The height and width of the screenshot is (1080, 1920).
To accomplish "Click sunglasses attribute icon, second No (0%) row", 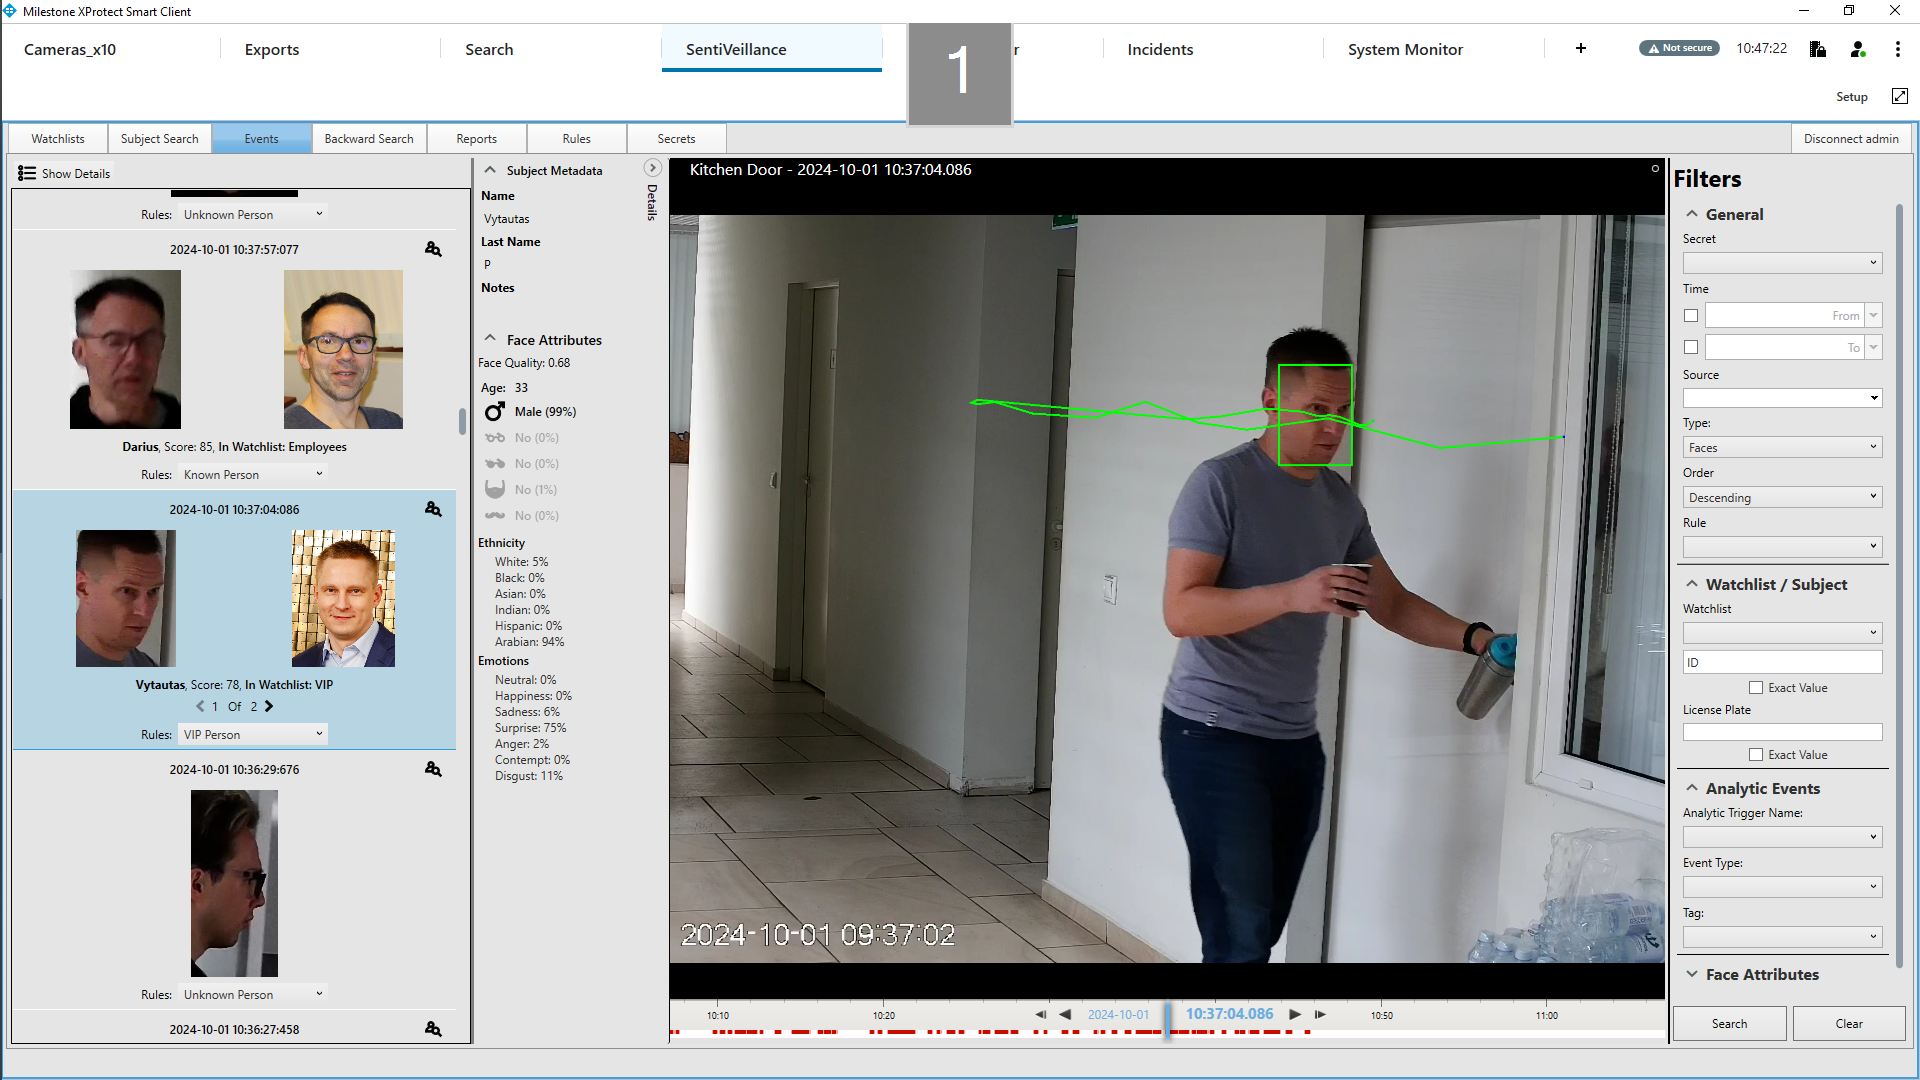I will click(x=494, y=464).
